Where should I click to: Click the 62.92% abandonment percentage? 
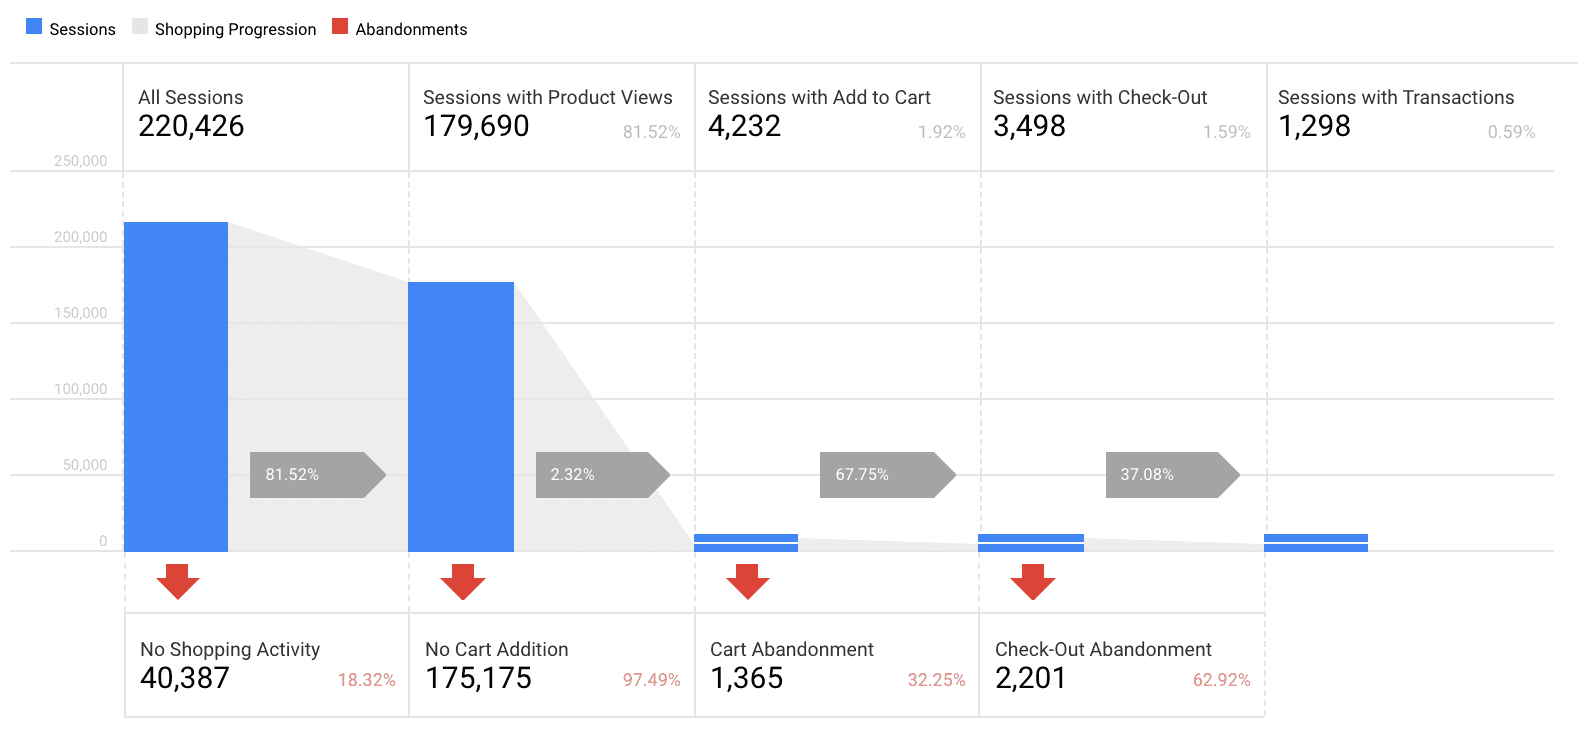click(1222, 680)
